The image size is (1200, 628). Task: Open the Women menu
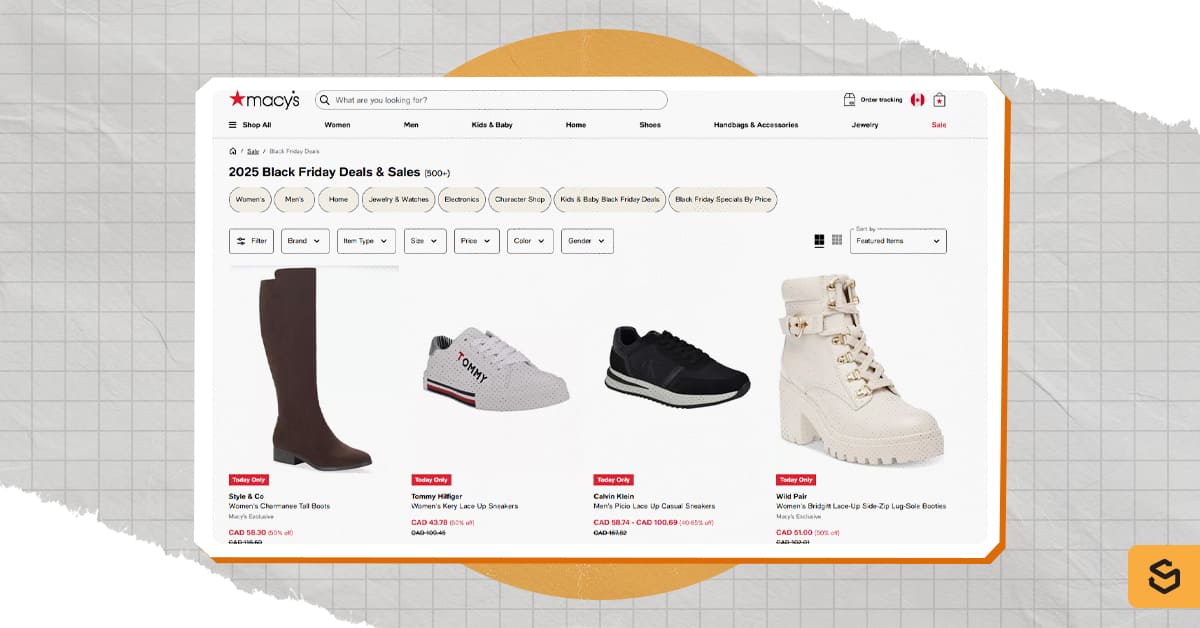click(337, 125)
